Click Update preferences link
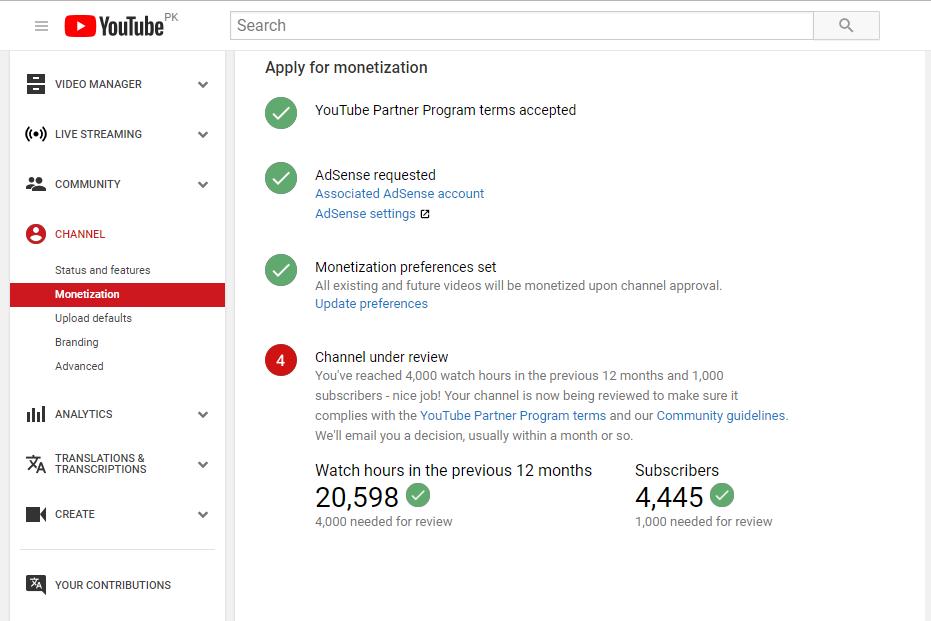The height and width of the screenshot is (621, 931). click(371, 303)
